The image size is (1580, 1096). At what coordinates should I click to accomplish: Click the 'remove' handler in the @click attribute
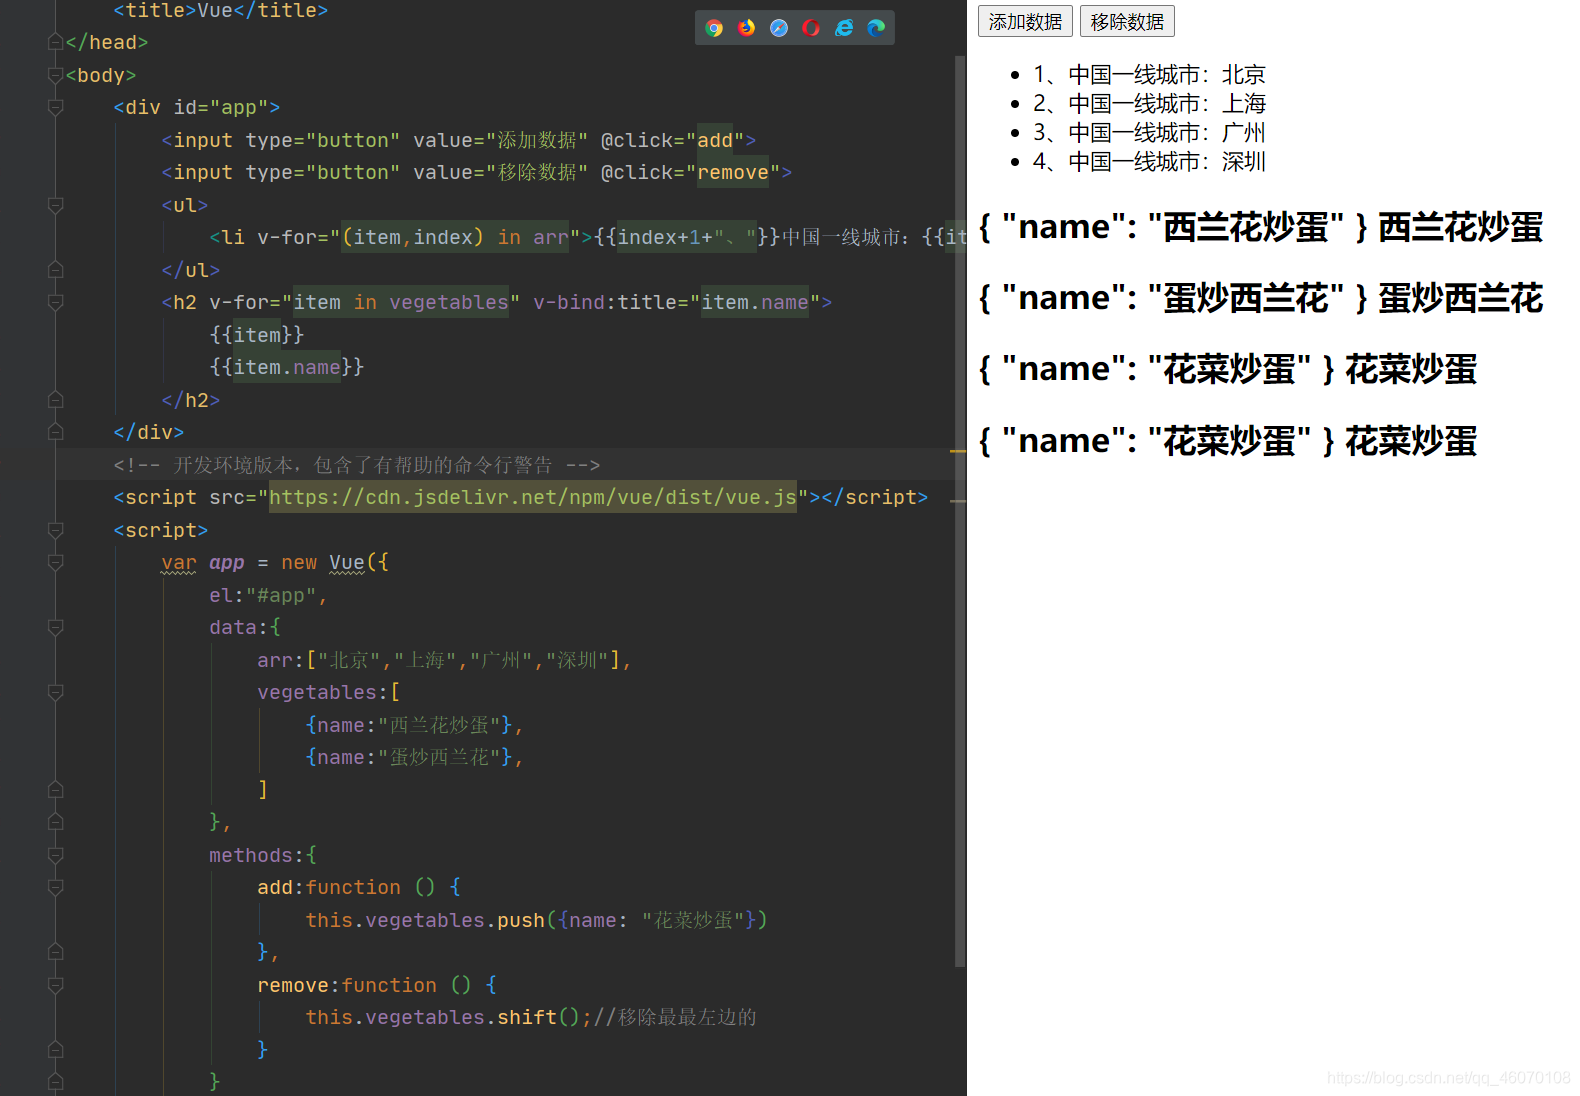coord(733,172)
